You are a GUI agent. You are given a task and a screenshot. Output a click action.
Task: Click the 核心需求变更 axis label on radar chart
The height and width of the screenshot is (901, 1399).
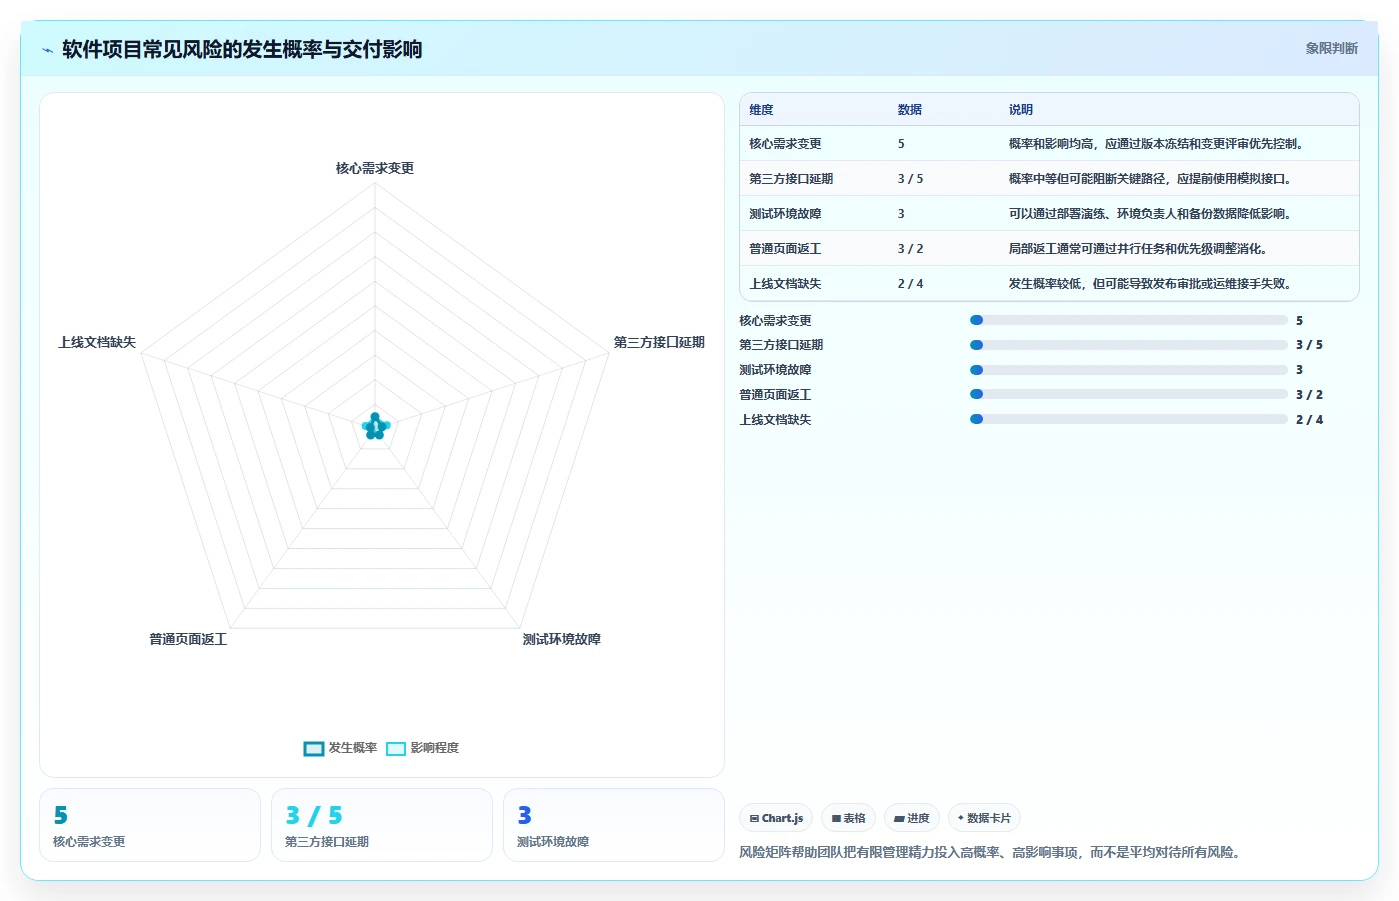point(375,168)
